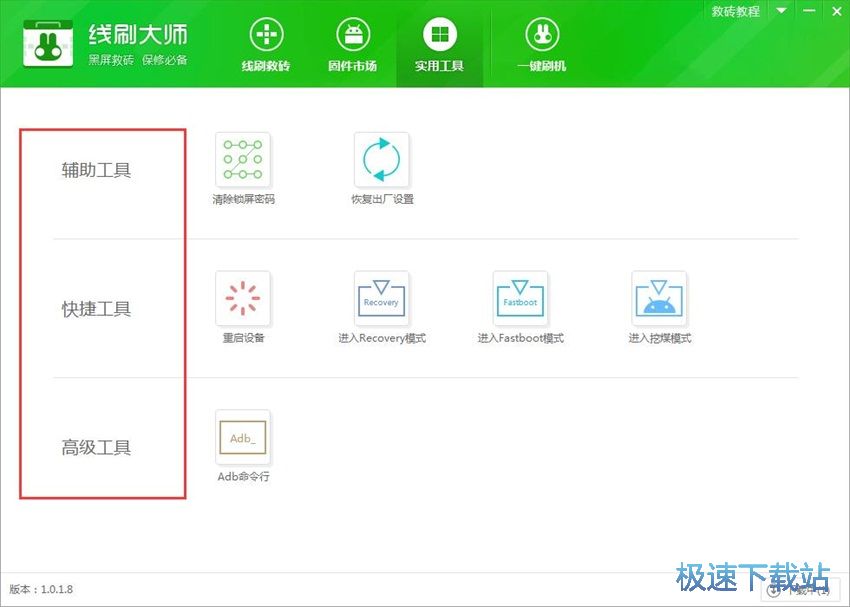This screenshot has height=607, width=850.
Task: Launch the Adb命令行 tool
Action: (x=243, y=437)
